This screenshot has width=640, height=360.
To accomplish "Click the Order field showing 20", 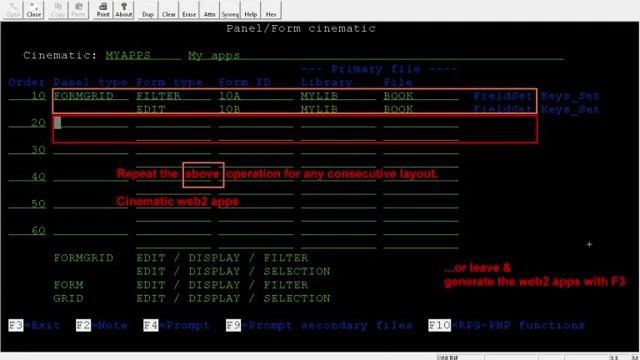I will click(x=27, y=123).
